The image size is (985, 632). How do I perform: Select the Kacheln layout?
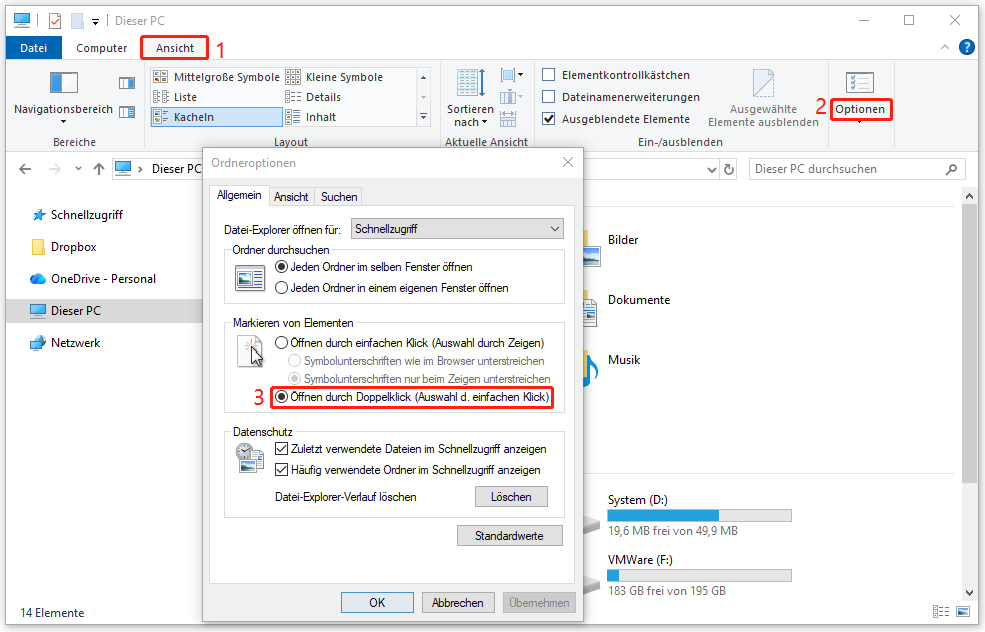click(x=217, y=117)
